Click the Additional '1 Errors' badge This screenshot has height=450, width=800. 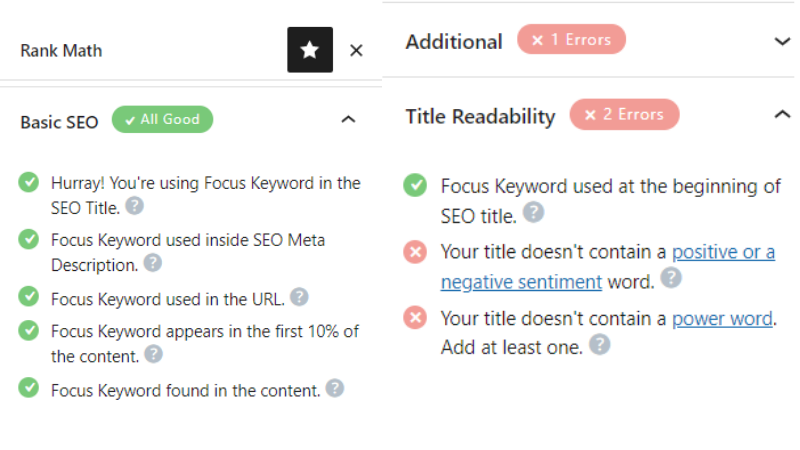[x=571, y=40]
